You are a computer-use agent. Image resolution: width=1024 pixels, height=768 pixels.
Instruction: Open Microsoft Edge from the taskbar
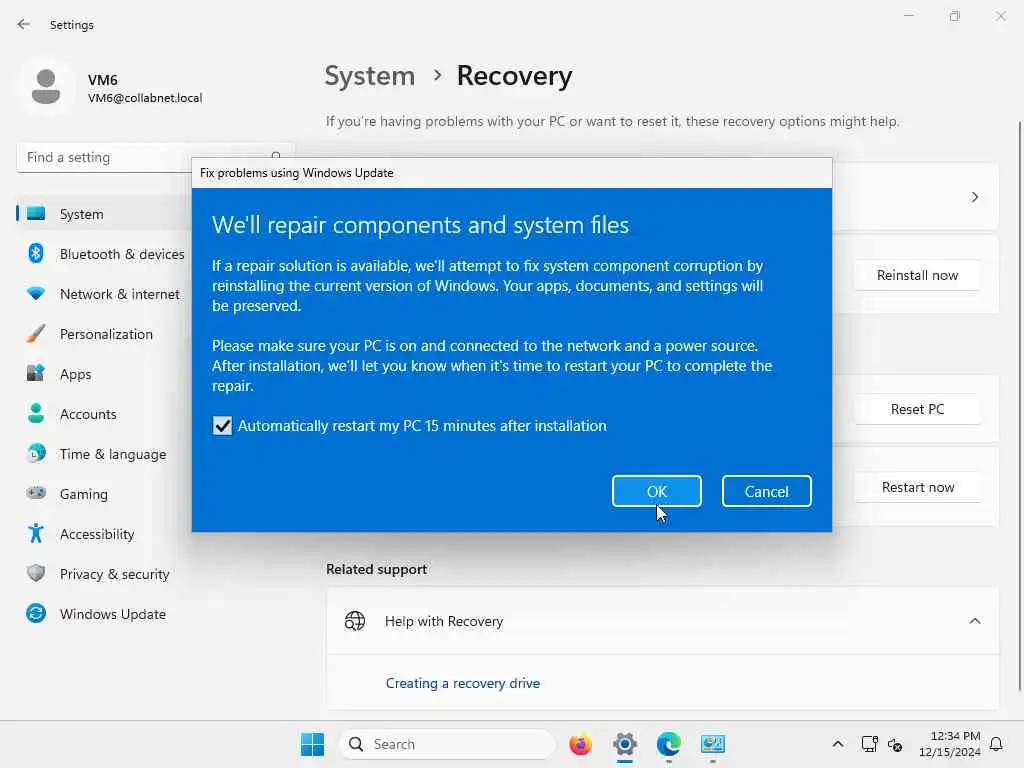(x=668, y=744)
